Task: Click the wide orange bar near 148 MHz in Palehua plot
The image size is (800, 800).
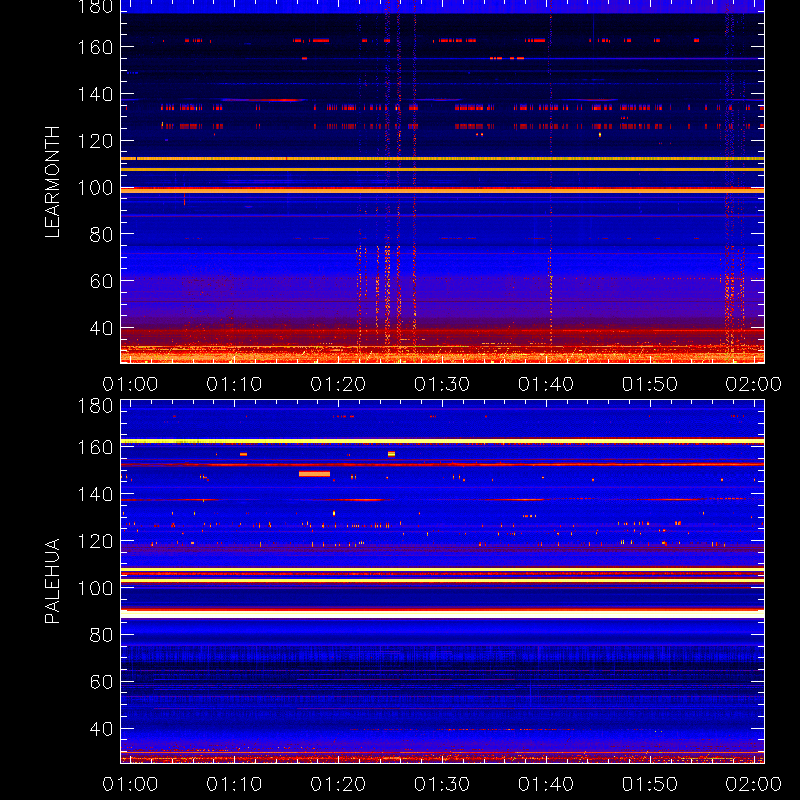Action: pyautogui.click(x=314, y=474)
